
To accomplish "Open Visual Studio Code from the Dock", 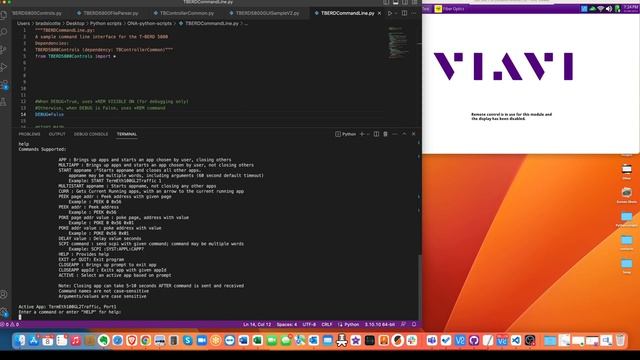I will [516, 340].
